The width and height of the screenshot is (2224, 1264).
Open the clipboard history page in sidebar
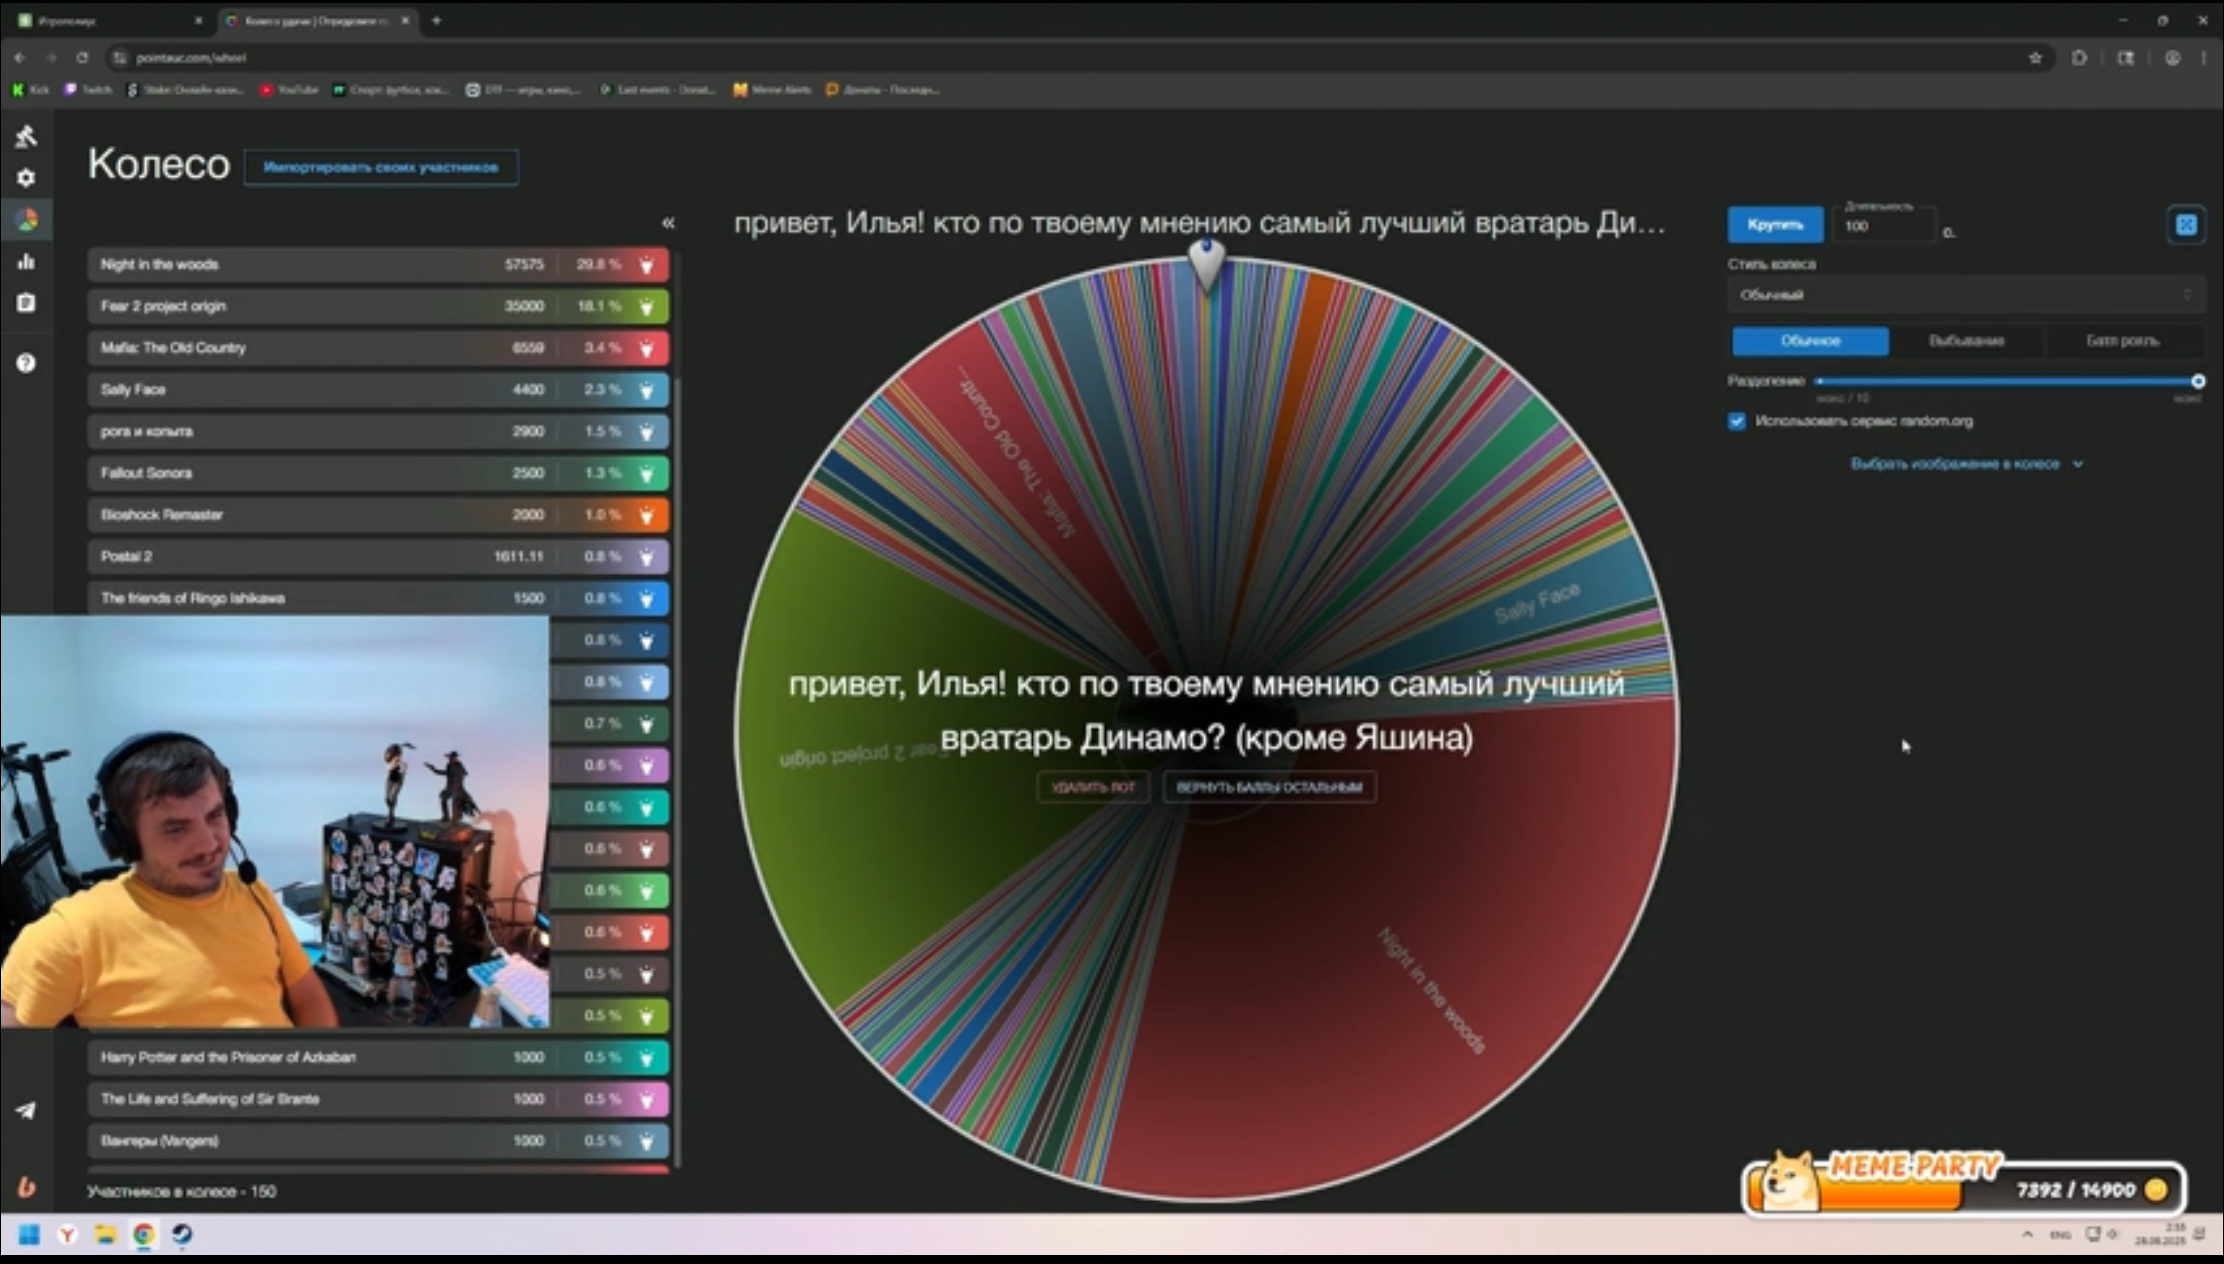[x=26, y=303]
